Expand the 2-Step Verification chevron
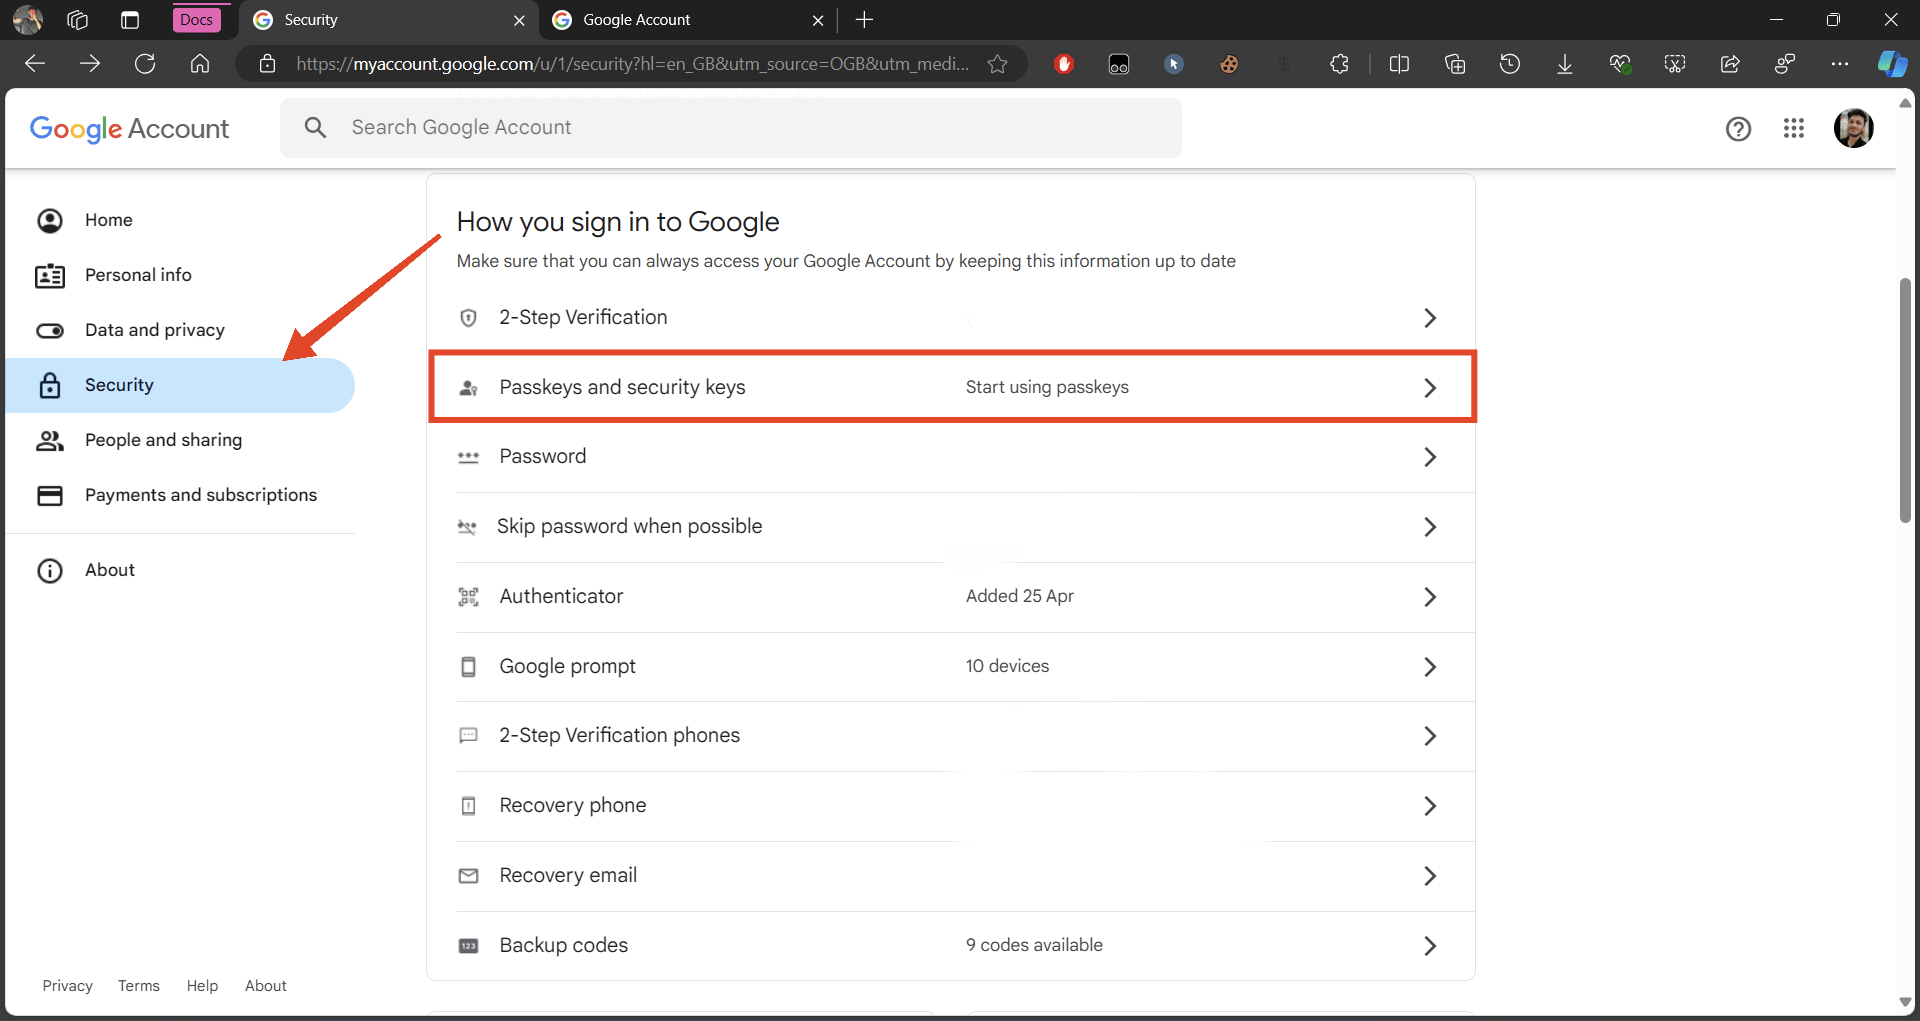 1430,318
